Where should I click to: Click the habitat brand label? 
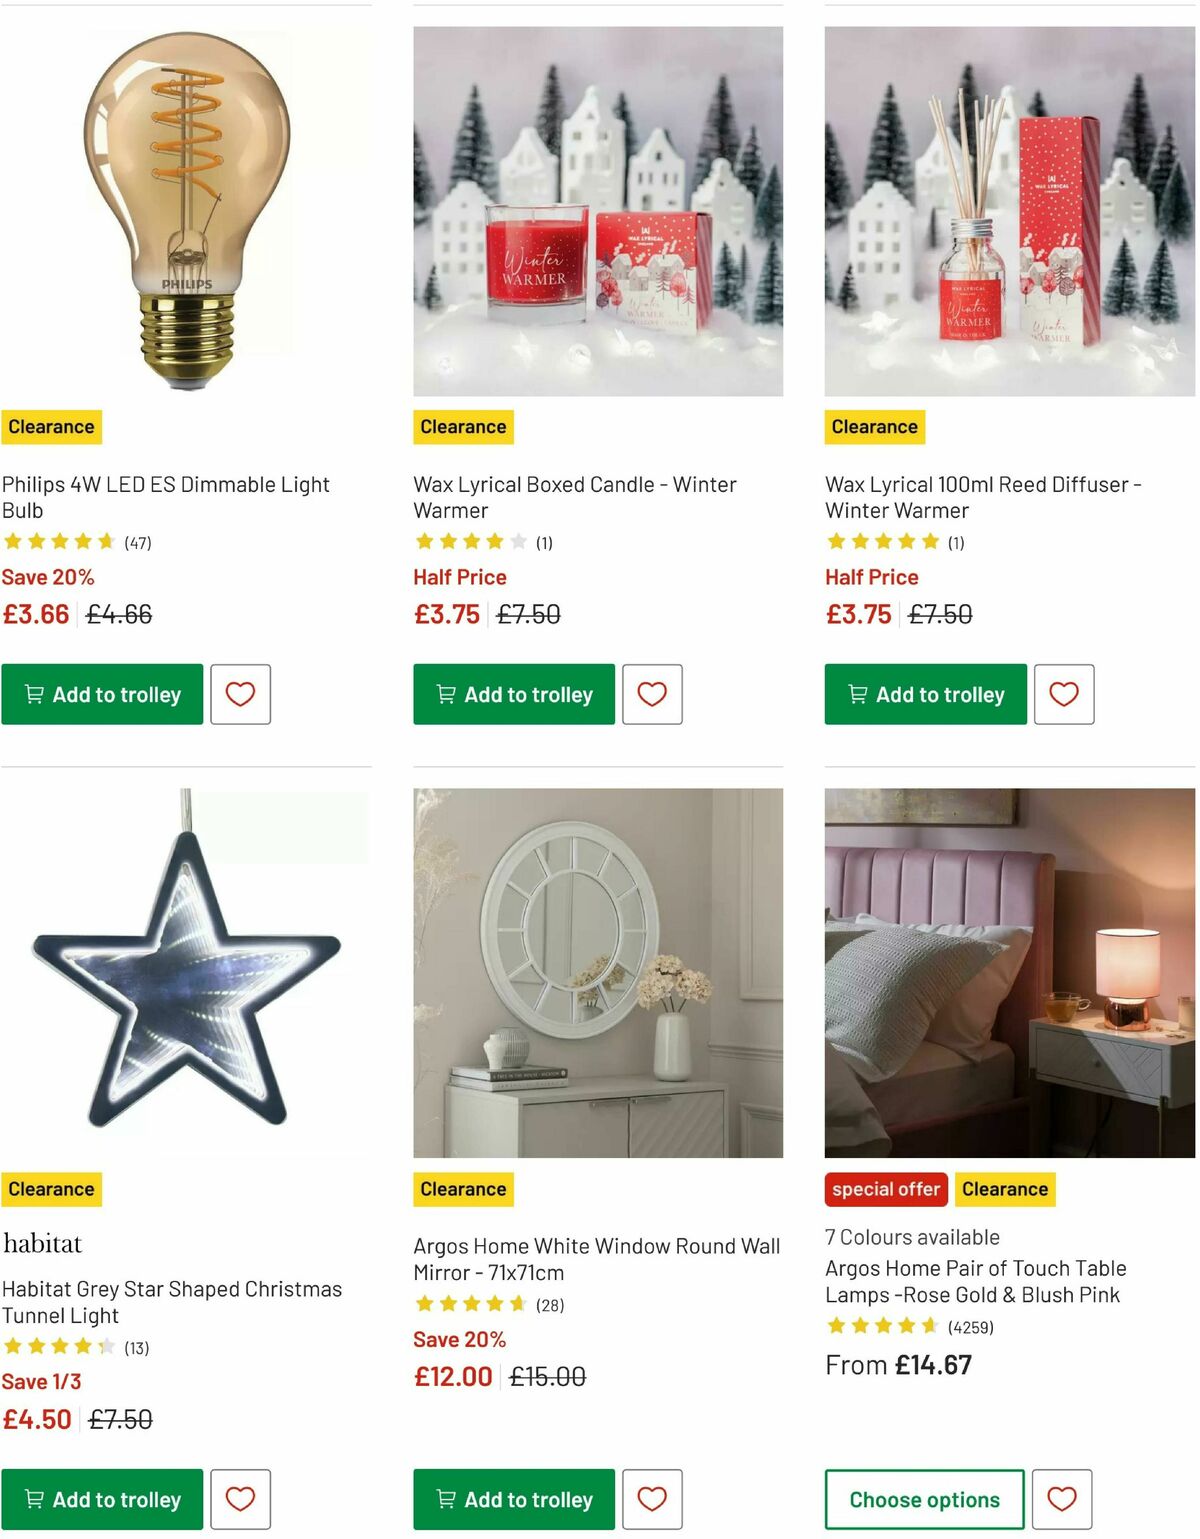click(x=43, y=1242)
